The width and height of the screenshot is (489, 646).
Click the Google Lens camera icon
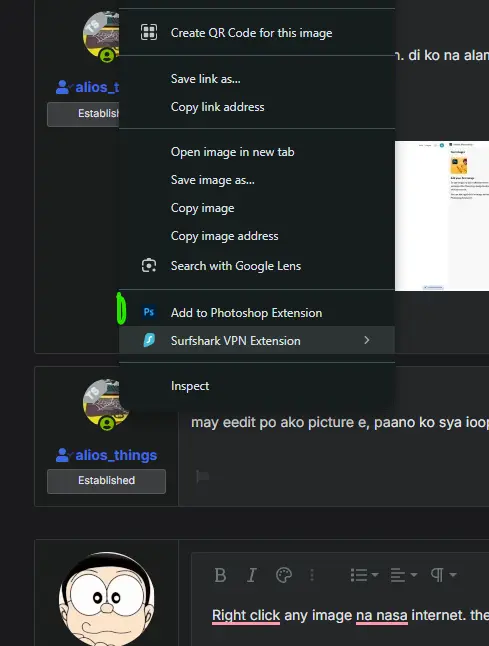[149, 265]
